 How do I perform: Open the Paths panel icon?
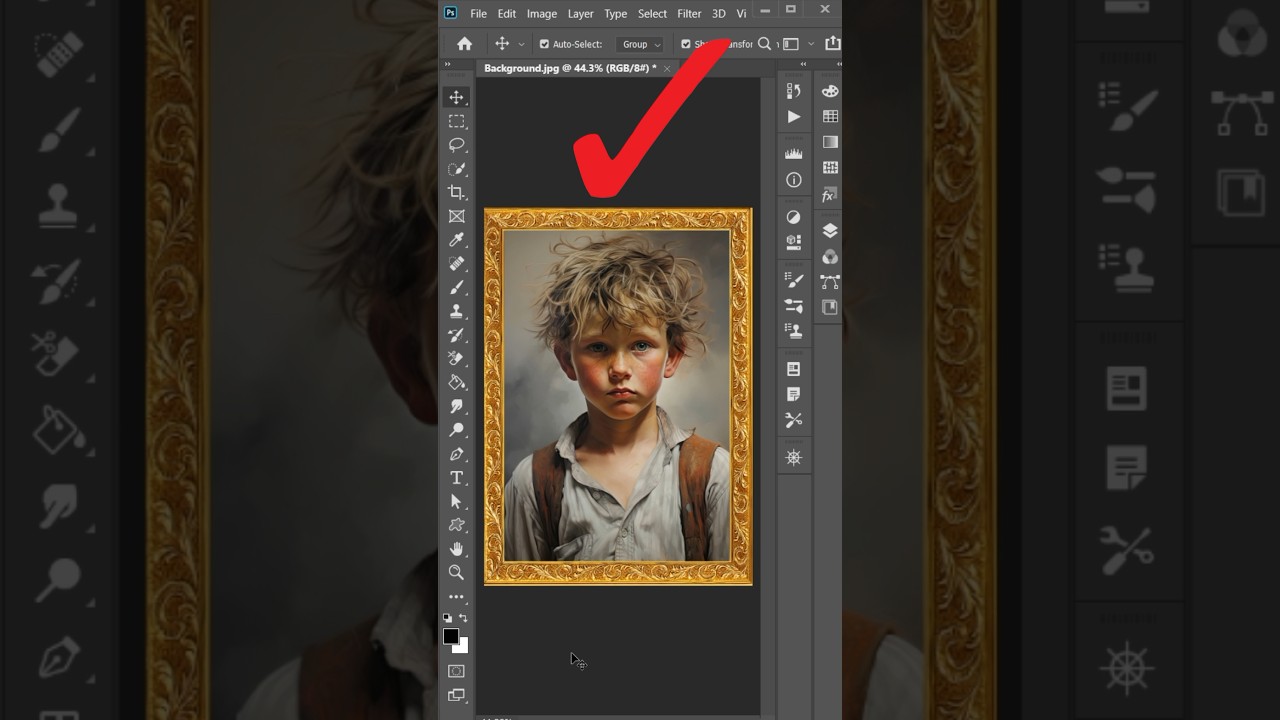pyautogui.click(x=830, y=283)
